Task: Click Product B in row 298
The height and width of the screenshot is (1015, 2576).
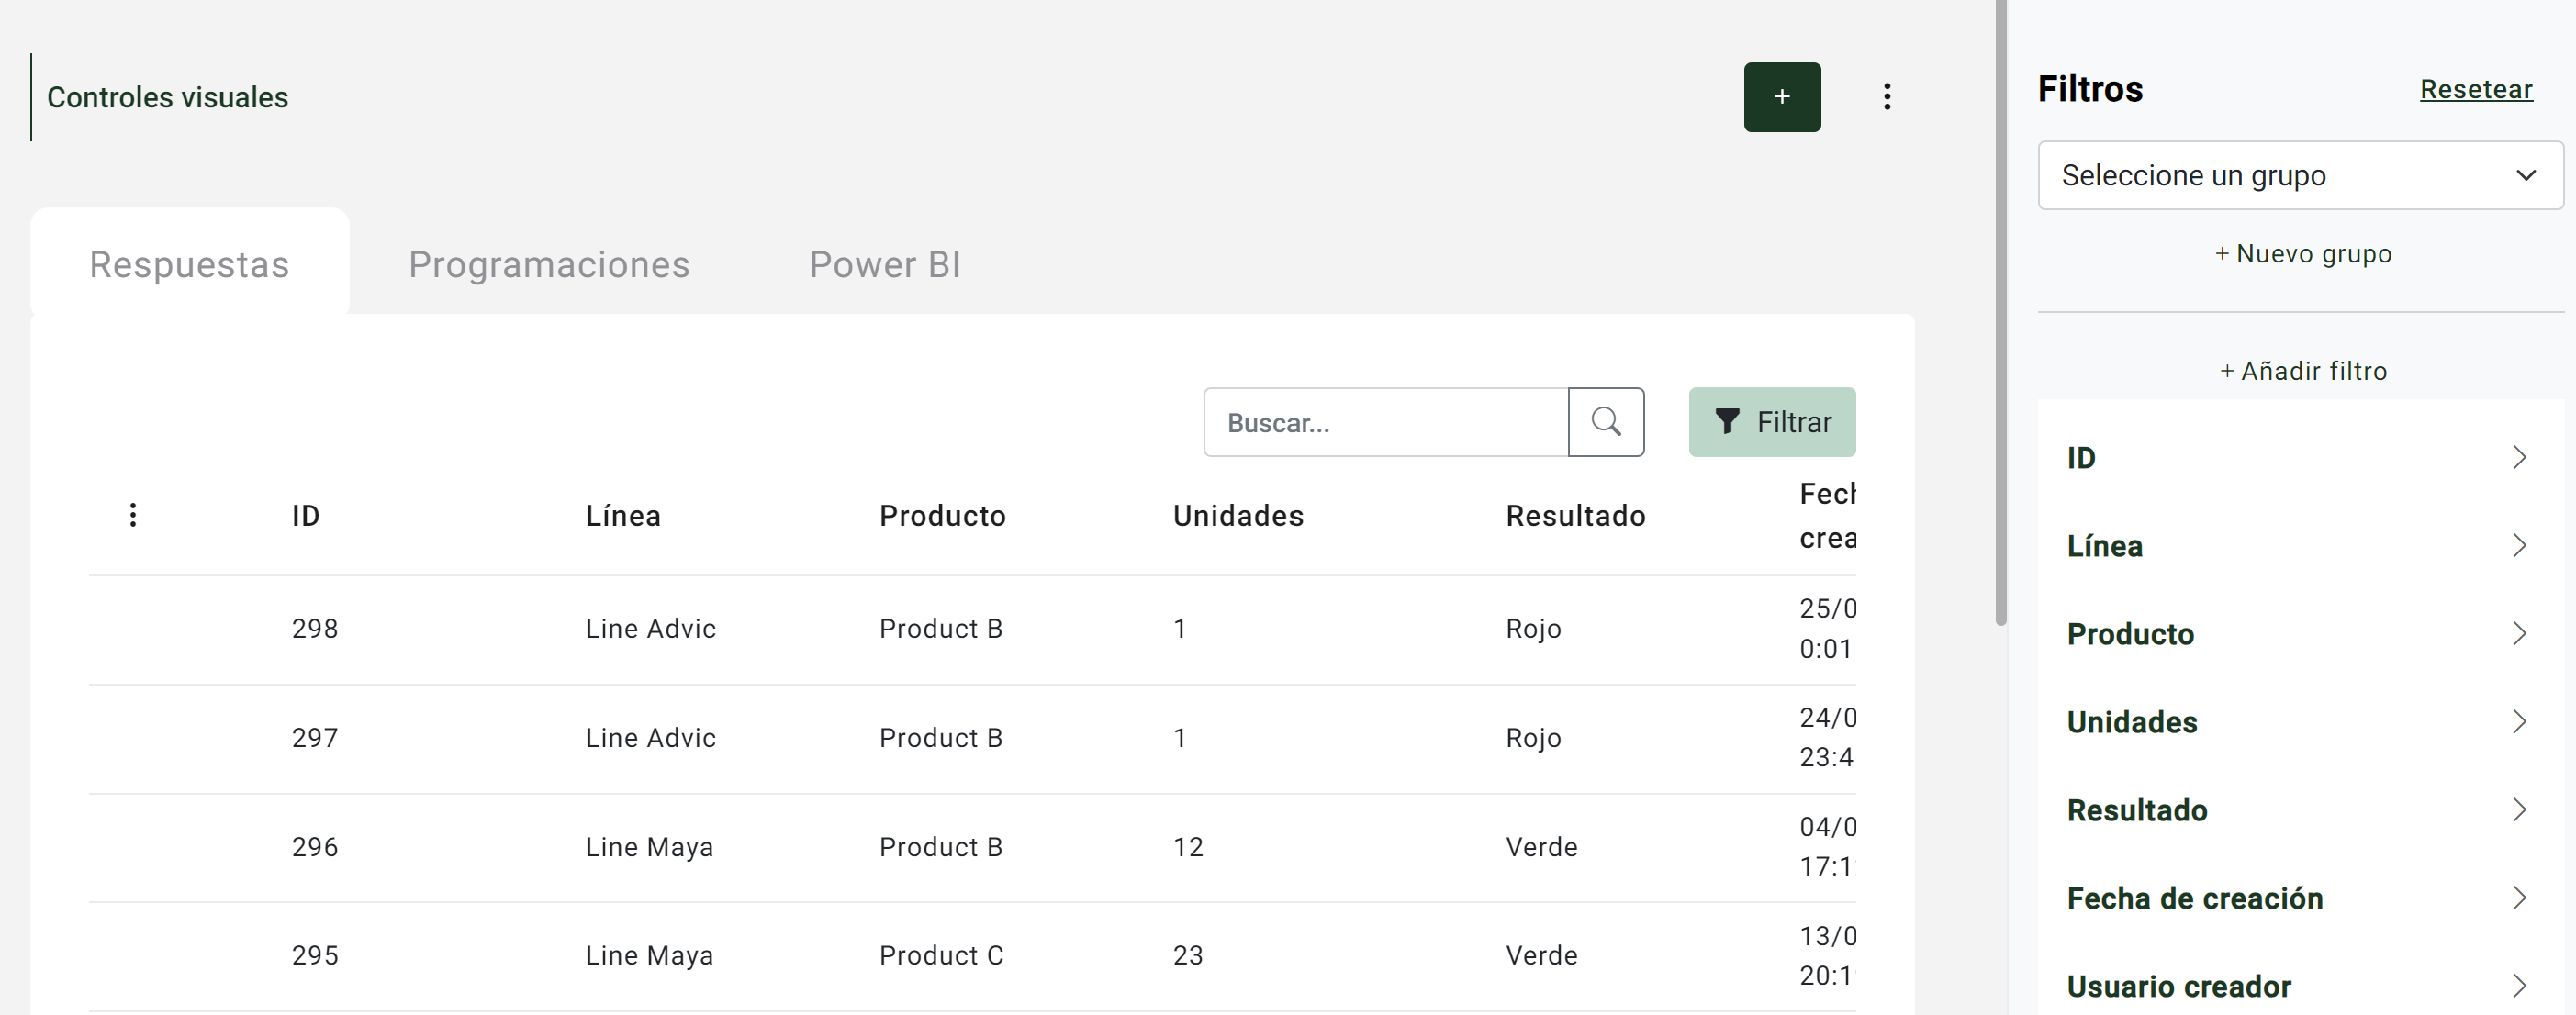Action: point(940,629)
